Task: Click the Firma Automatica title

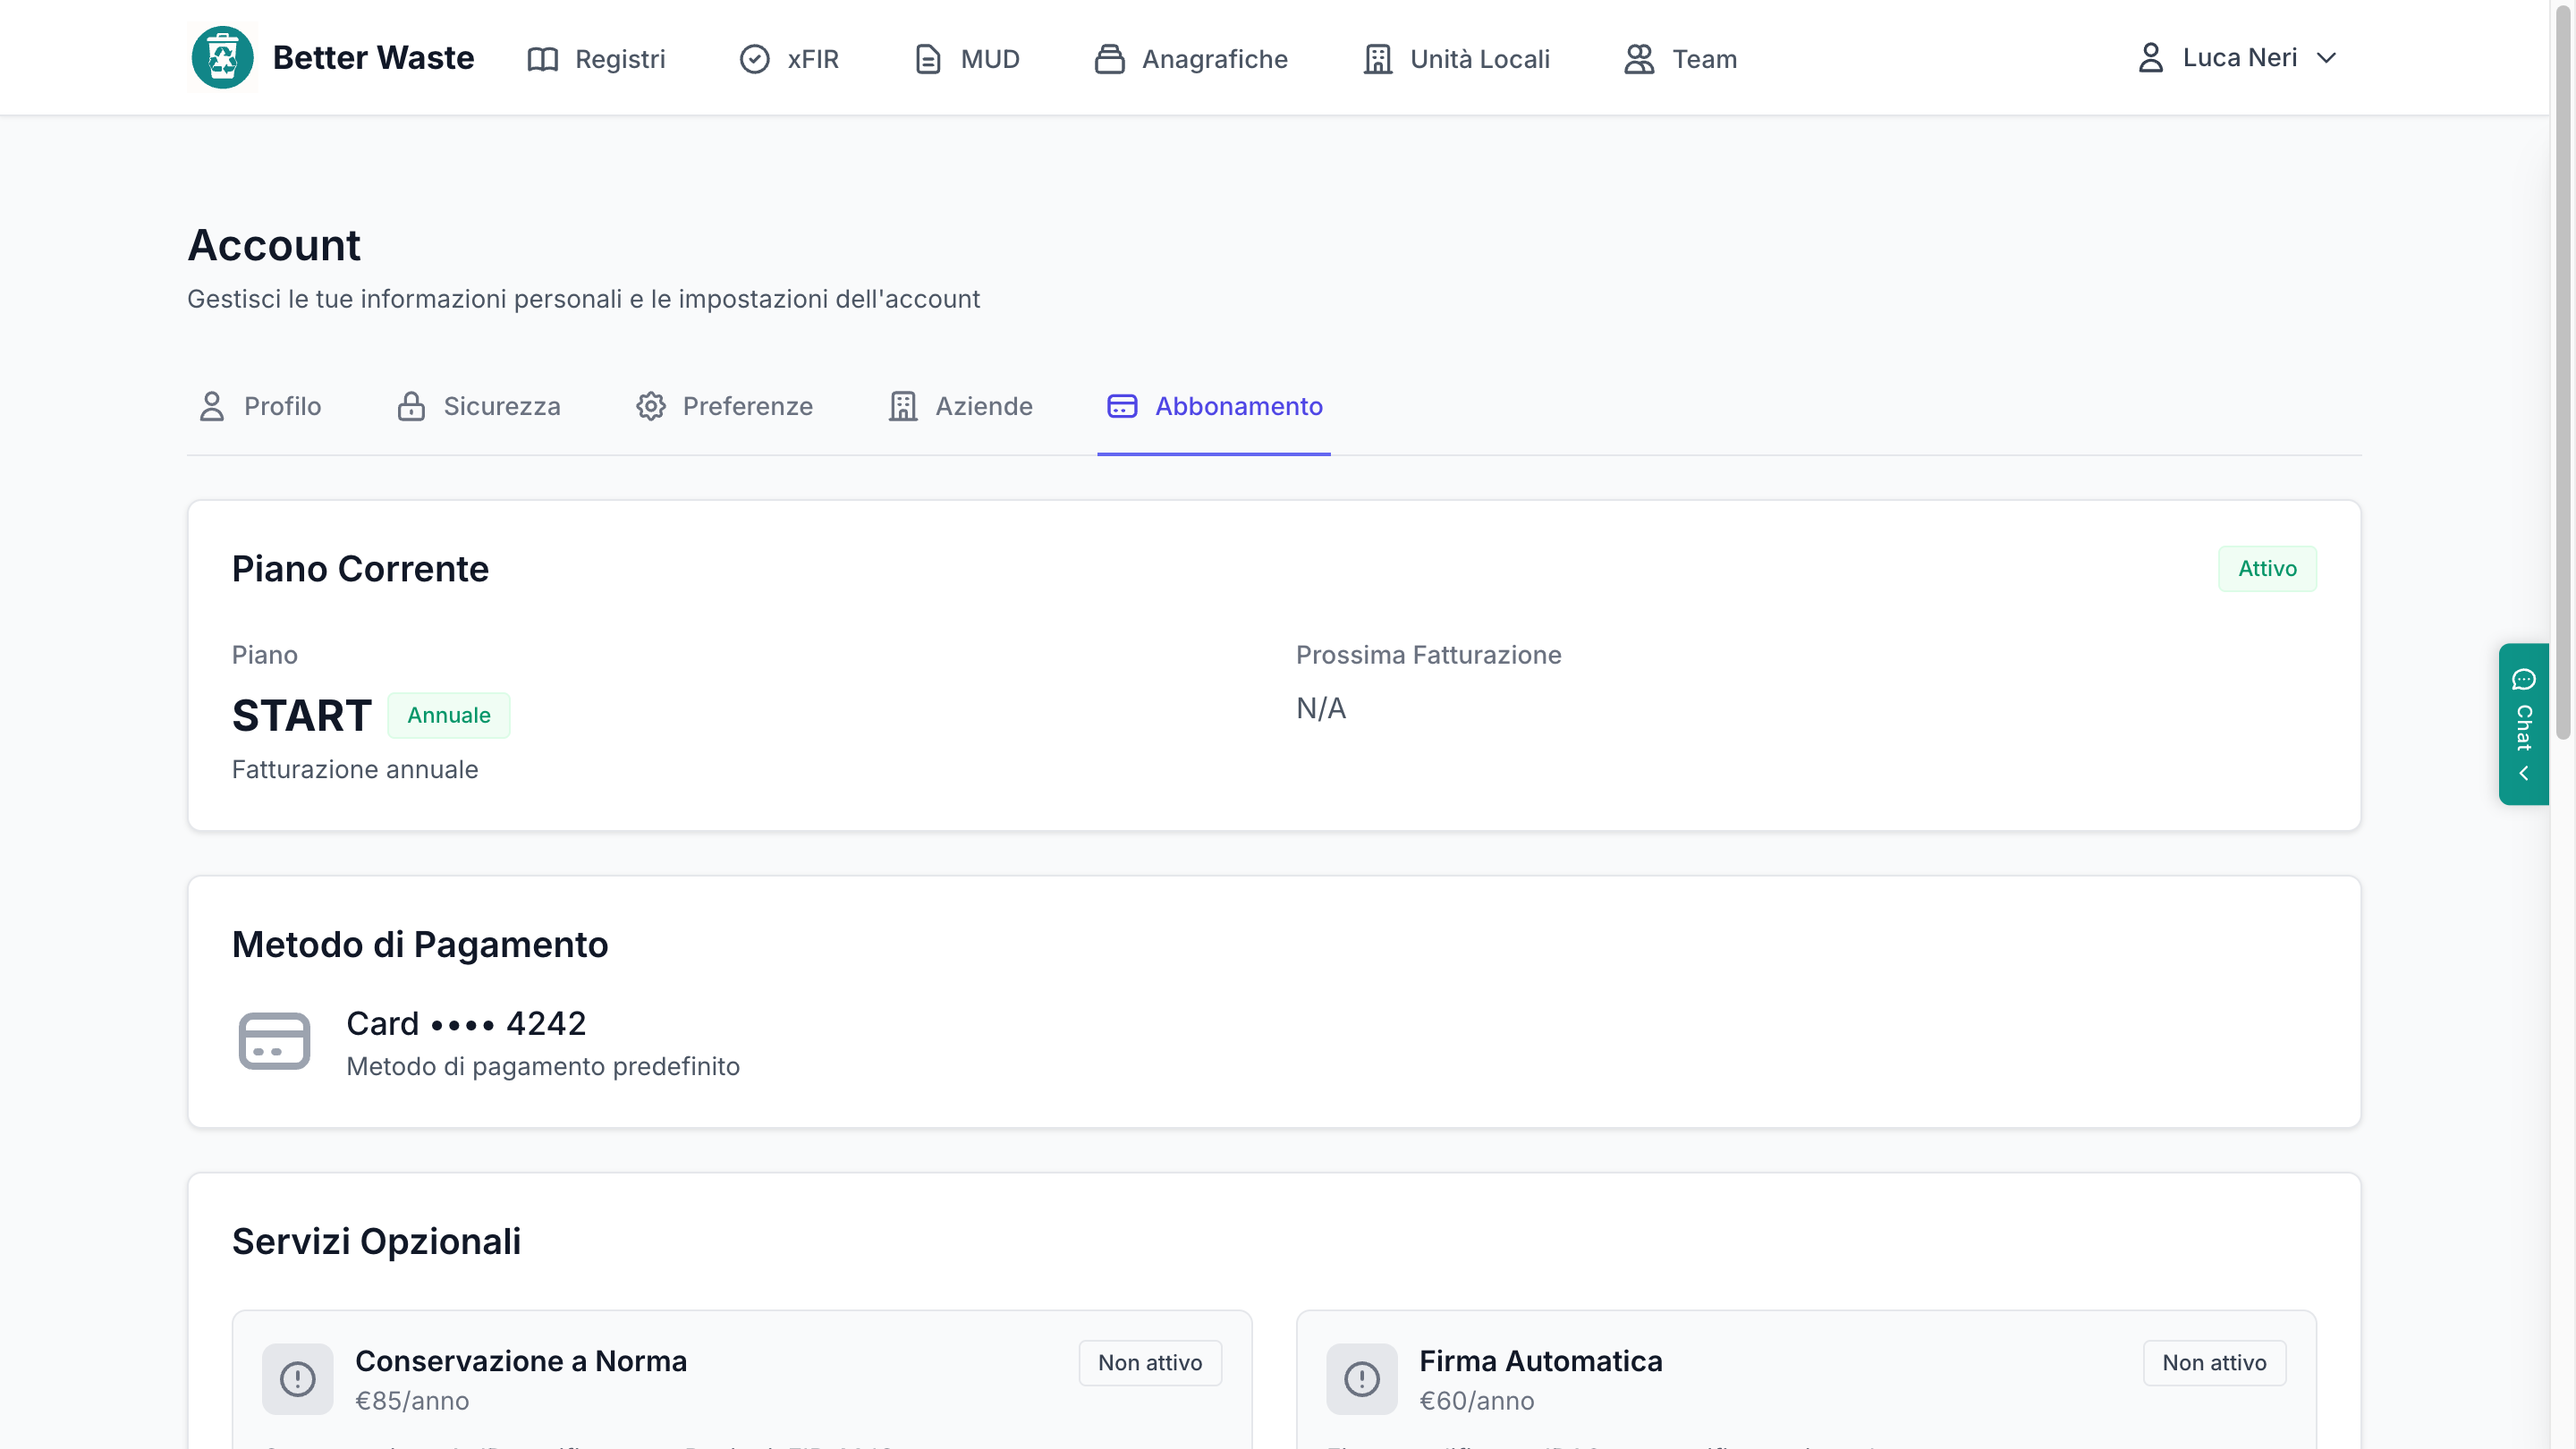Action: pos(1541,1361)
